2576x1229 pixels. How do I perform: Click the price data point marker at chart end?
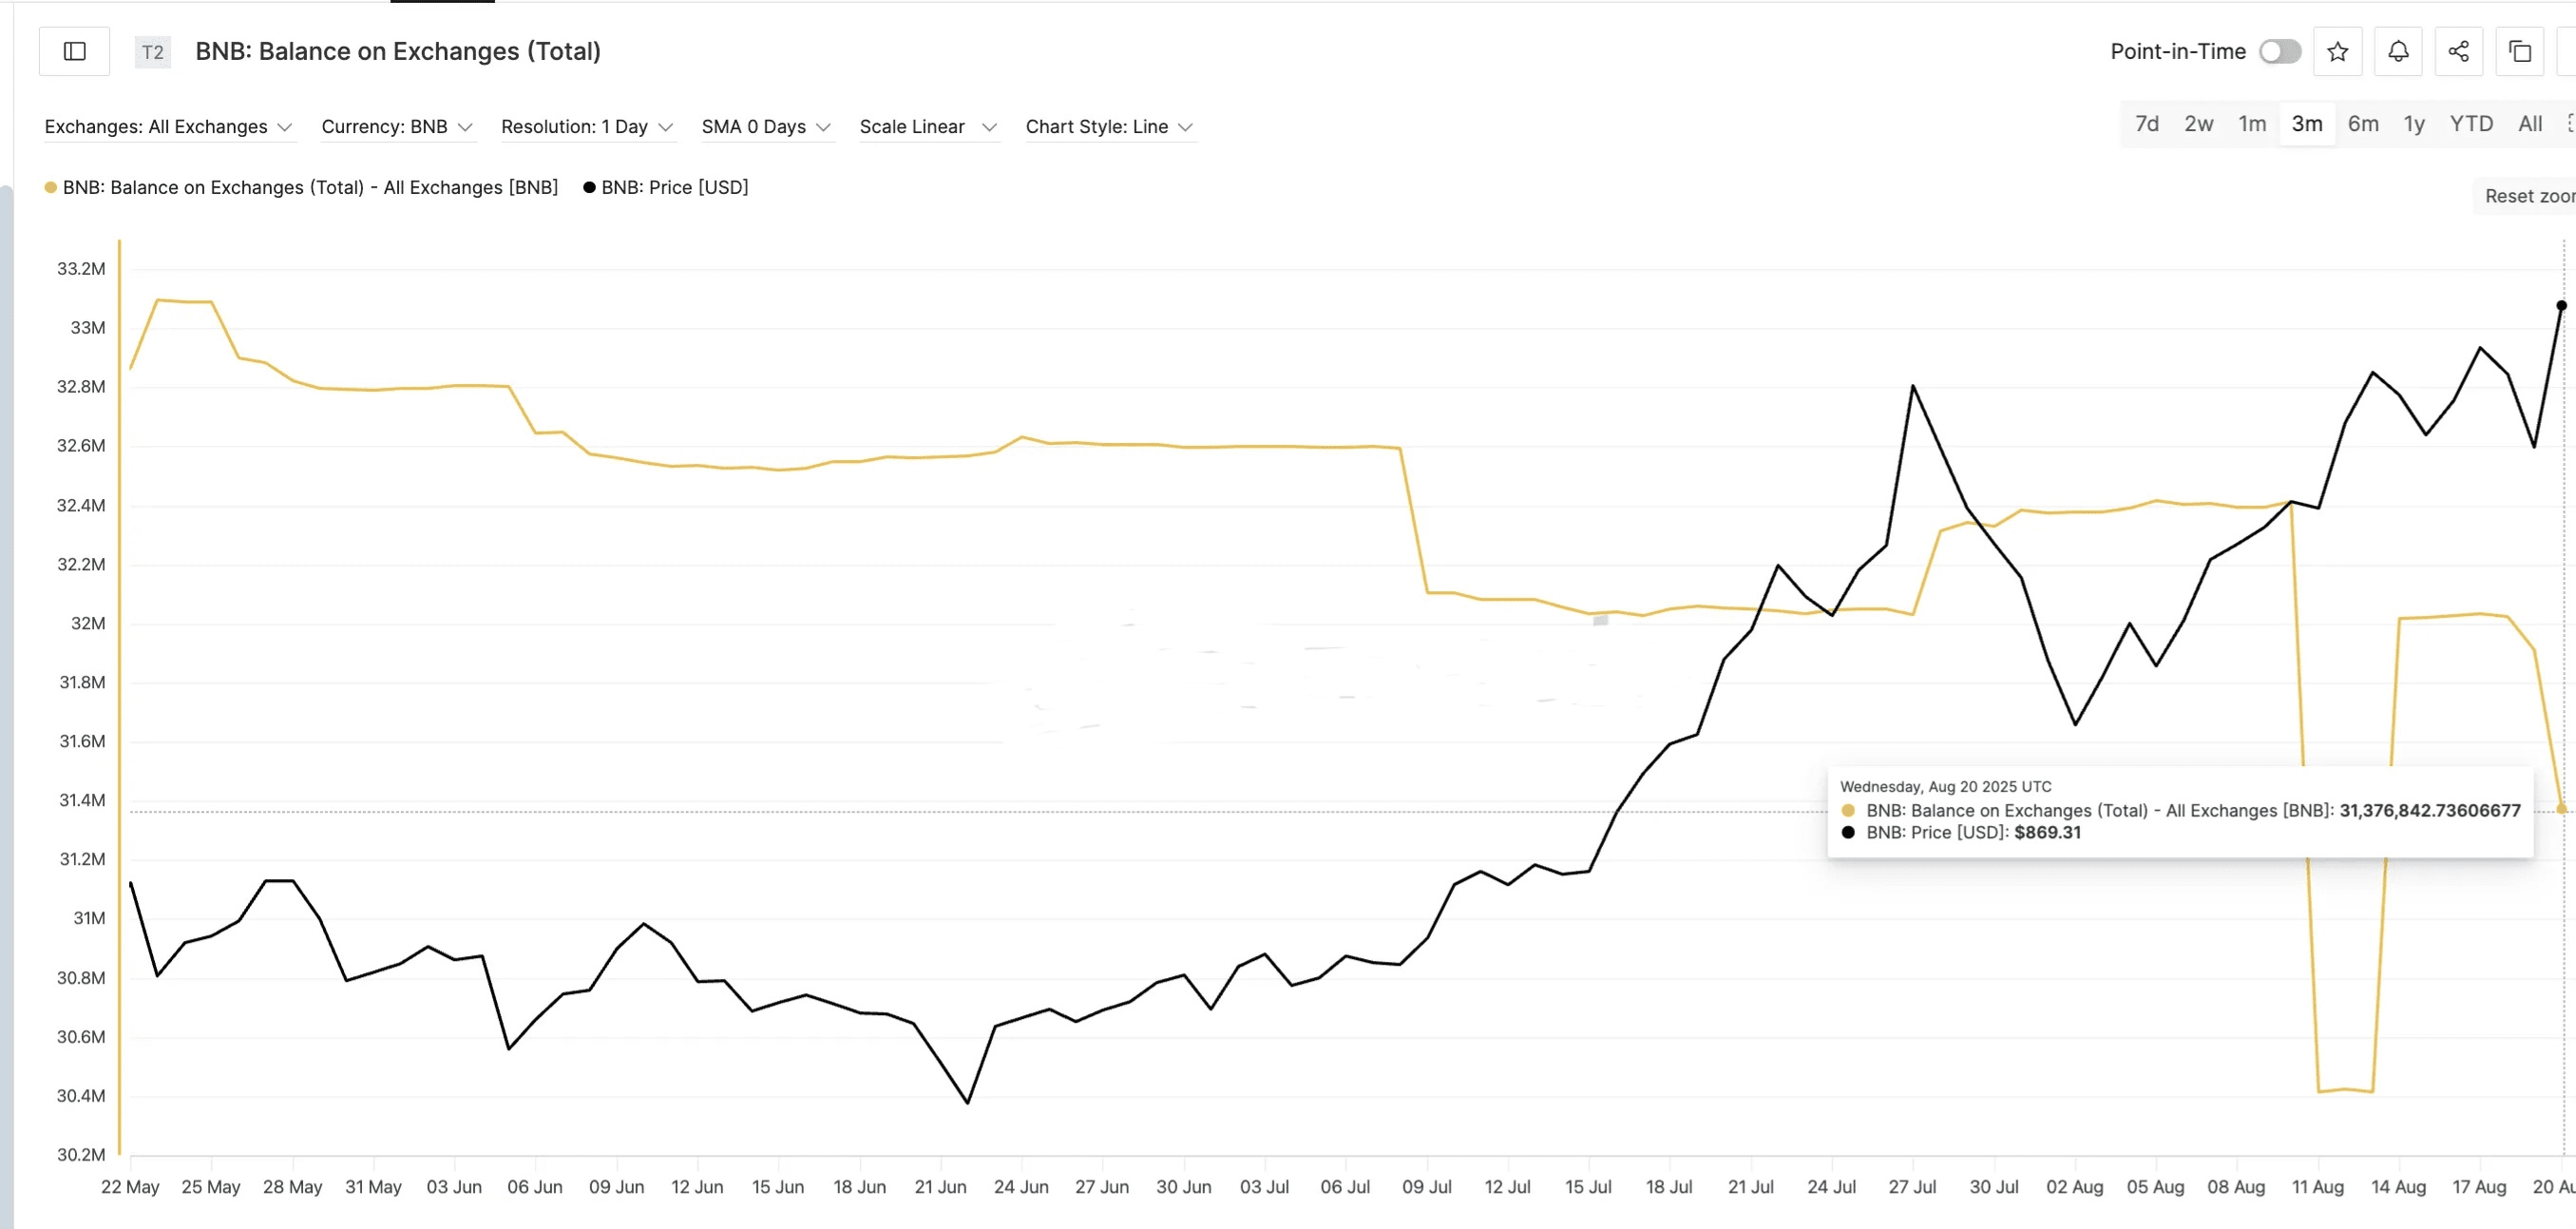(x=2562, y=305)
